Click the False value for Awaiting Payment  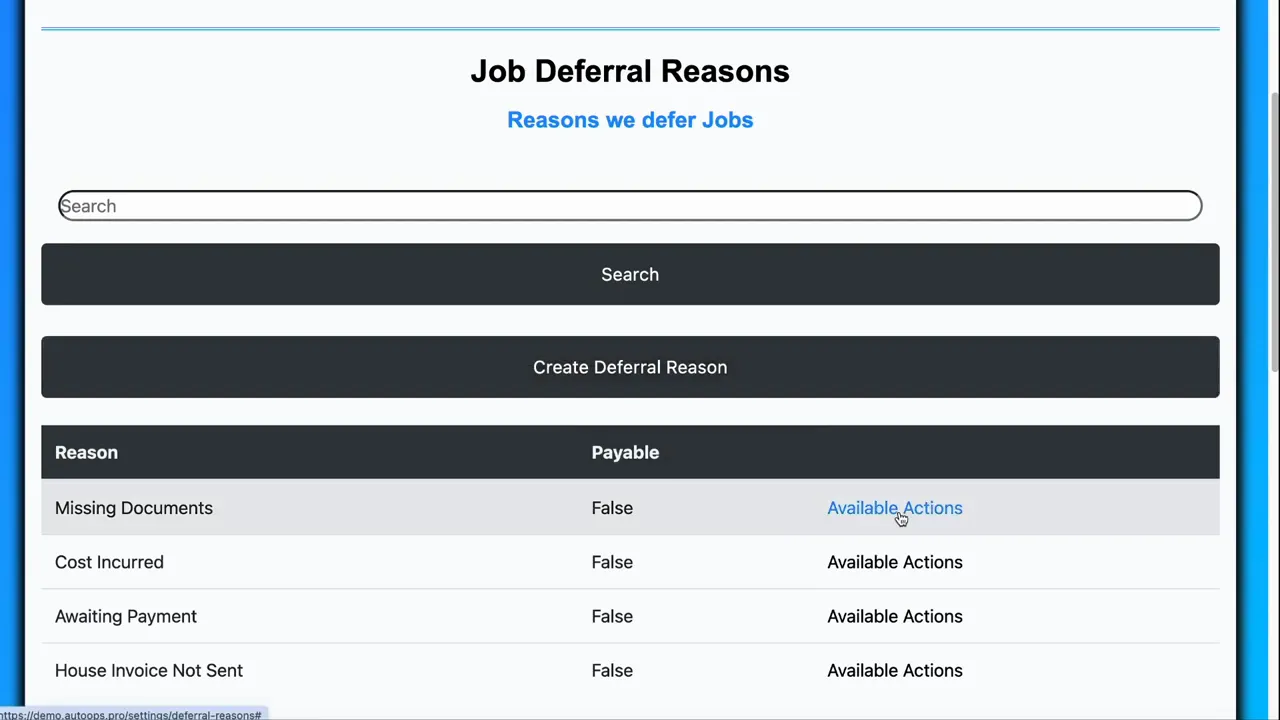pyautogui.click(x=612, y=616)
